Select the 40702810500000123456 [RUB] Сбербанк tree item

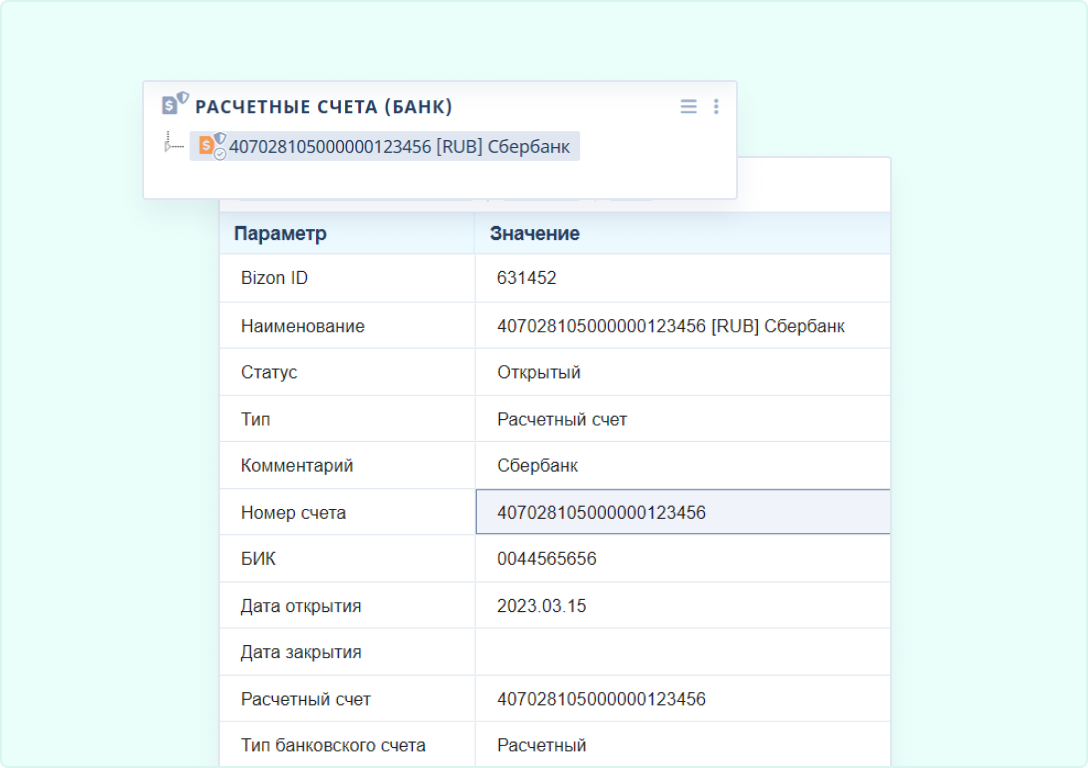pyautogui.click(x=399, y=147)
